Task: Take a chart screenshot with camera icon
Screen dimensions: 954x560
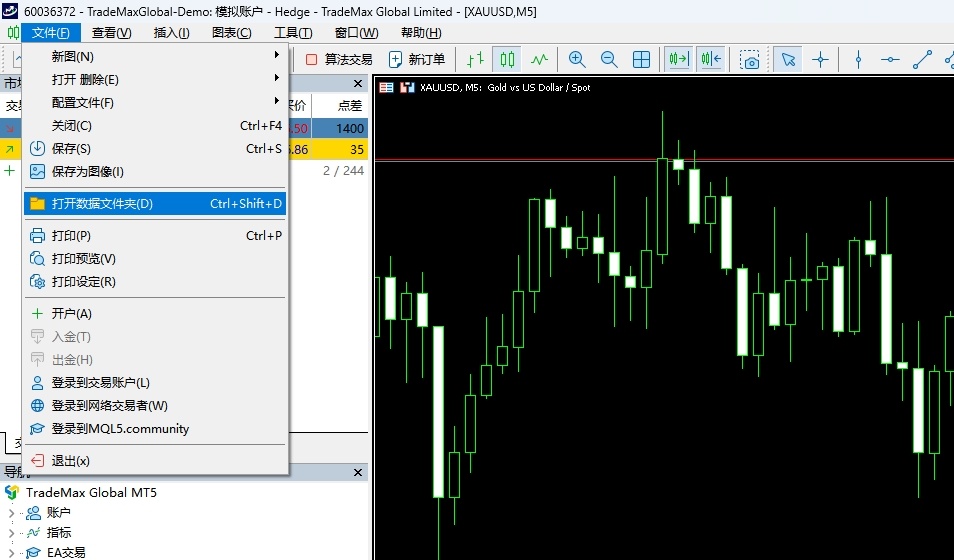Action: click(750, 59)
